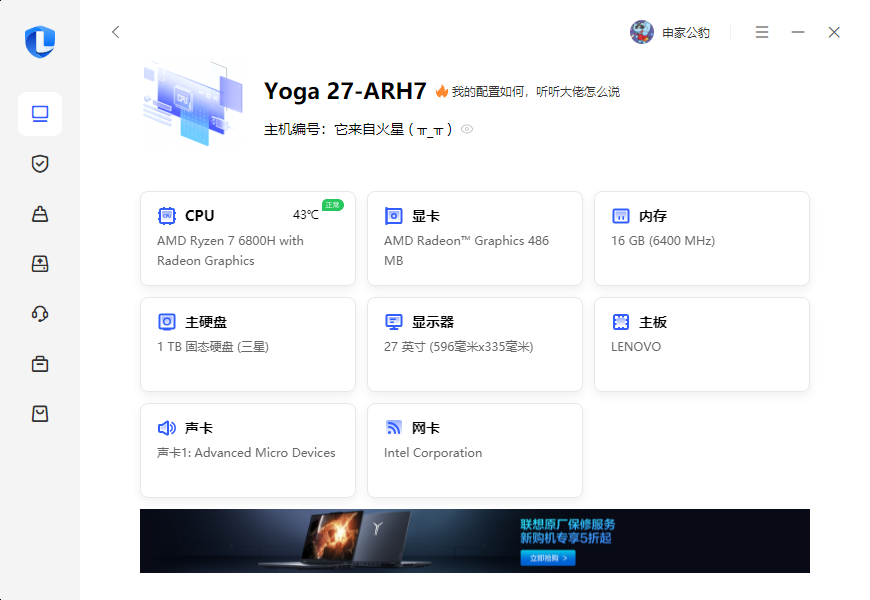
Task: Click the AMD Radeon Graphics 486 MB text
Action: [x=466, y=250]
